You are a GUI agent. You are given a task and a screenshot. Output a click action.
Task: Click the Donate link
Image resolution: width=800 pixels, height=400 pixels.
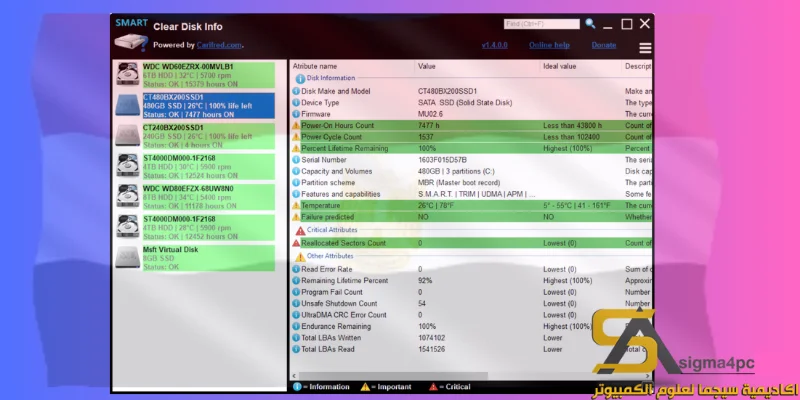[x=604, y=45]
